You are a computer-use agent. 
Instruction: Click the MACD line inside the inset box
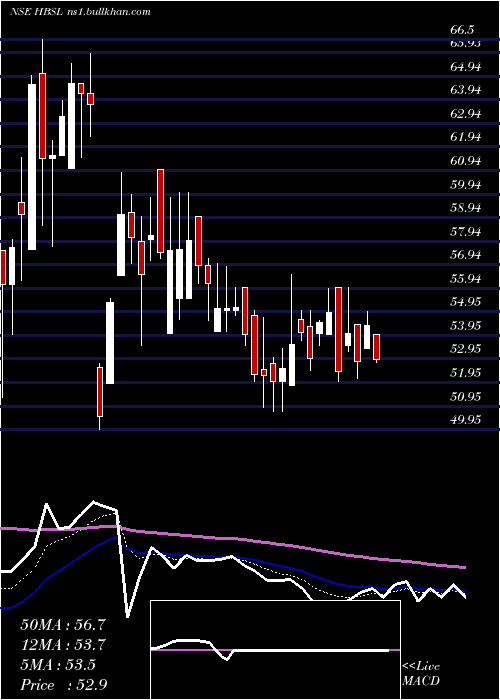point(270,650)
